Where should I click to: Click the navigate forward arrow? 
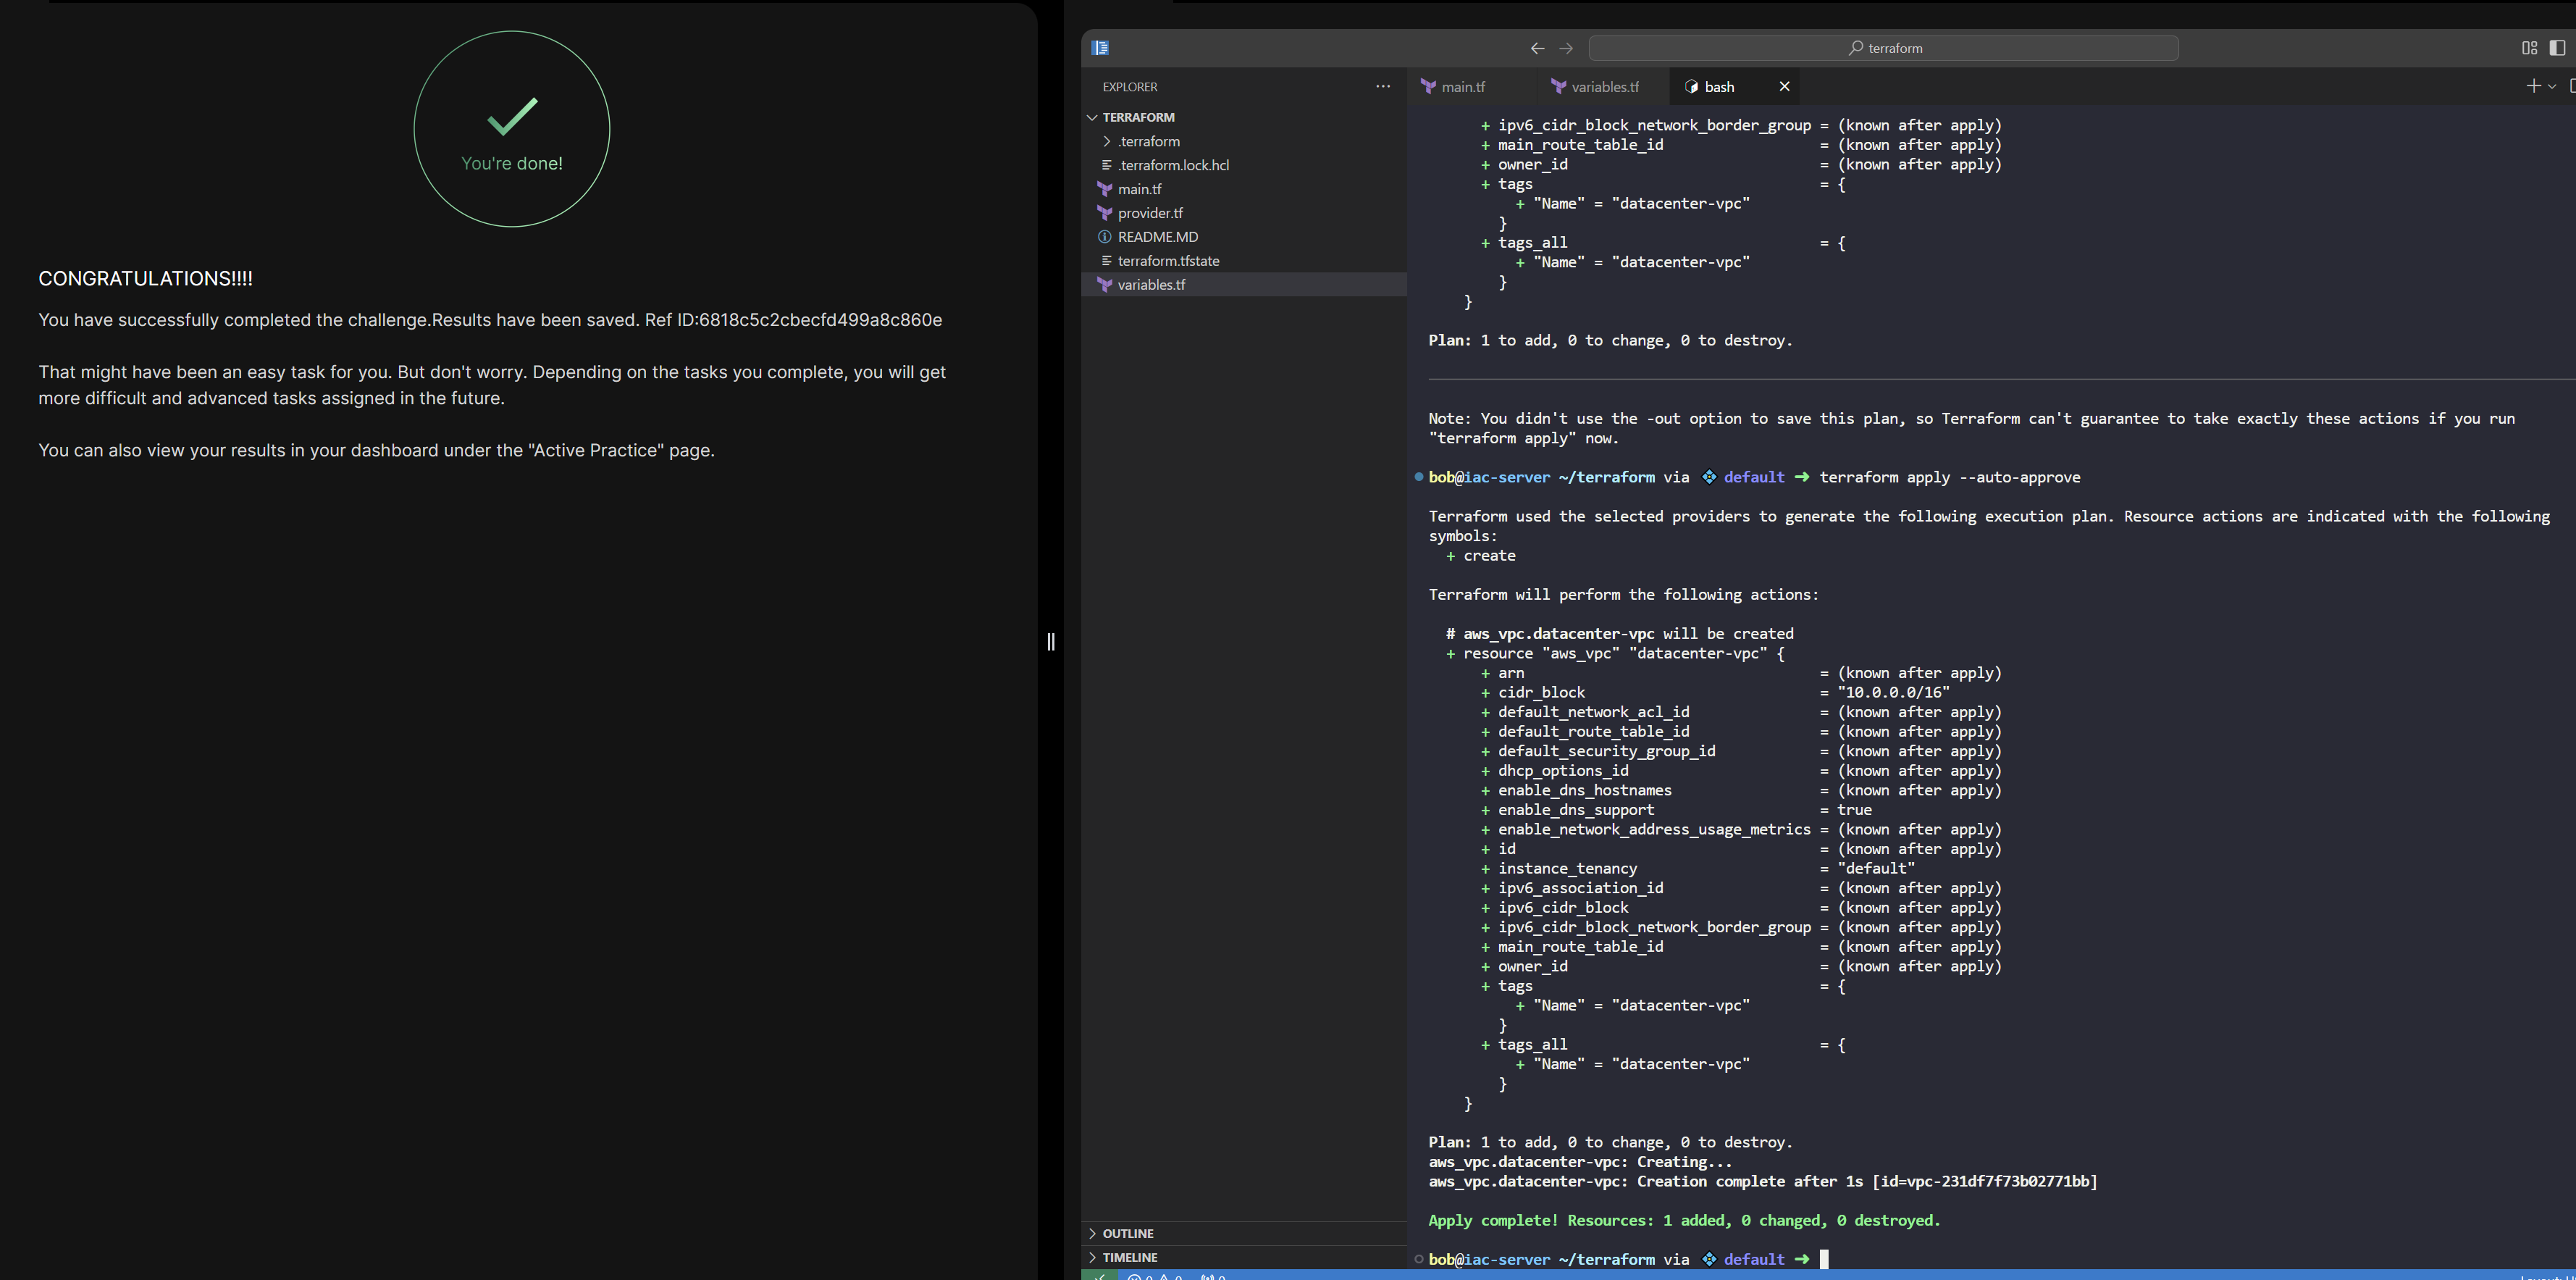pyautogui.click(x=1566, y=48)
